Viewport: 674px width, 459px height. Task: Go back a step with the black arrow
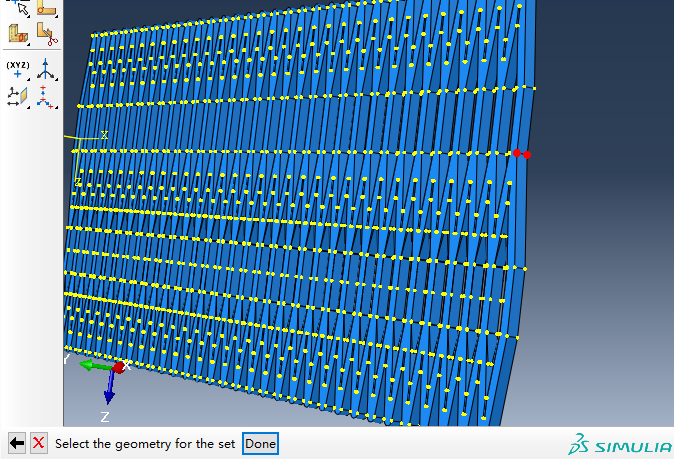[x=17, y=443]
